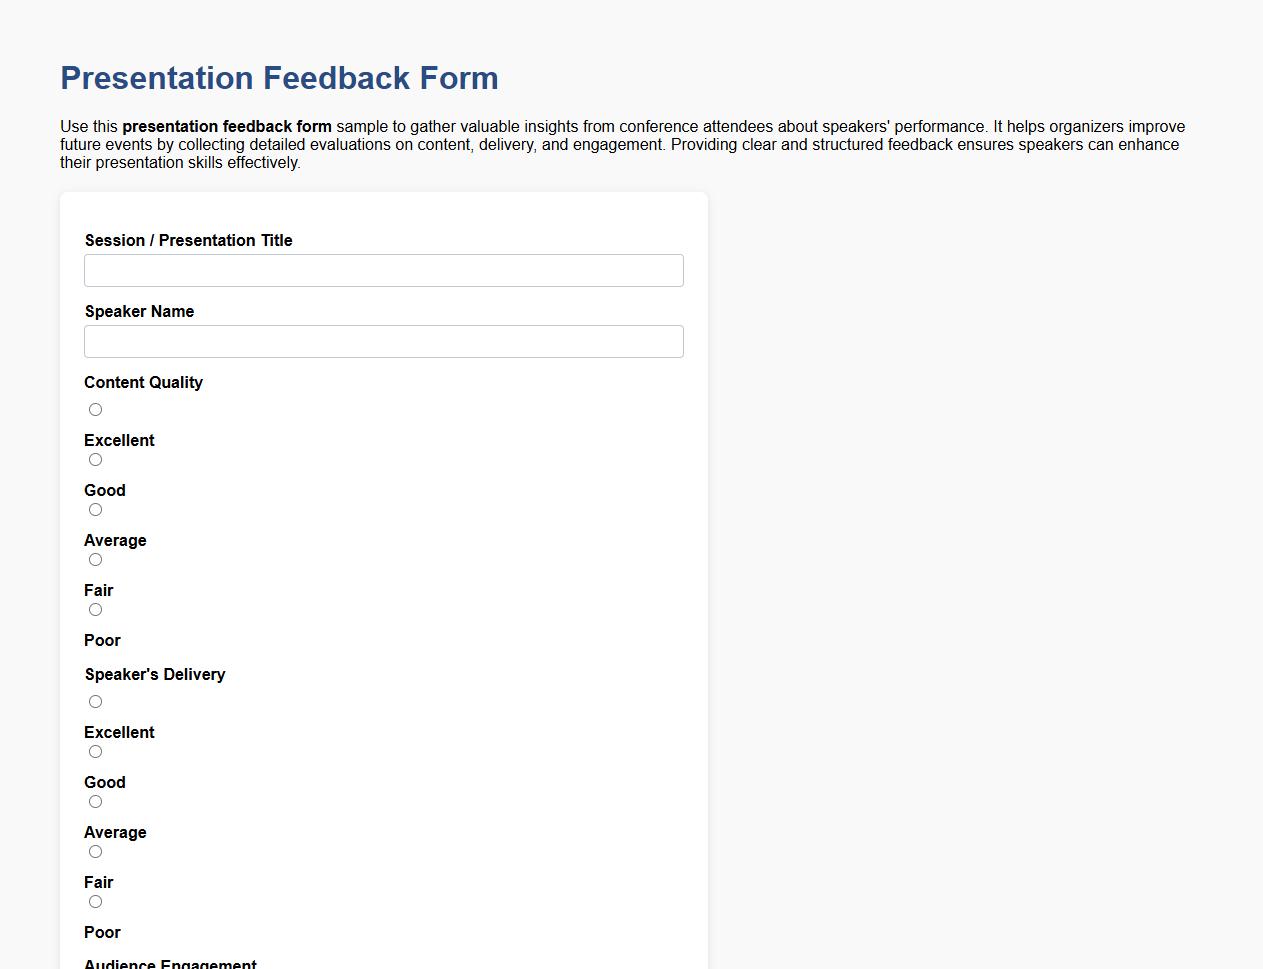Click the Presentation Feedback Form heading

click(x=279, y=78)
